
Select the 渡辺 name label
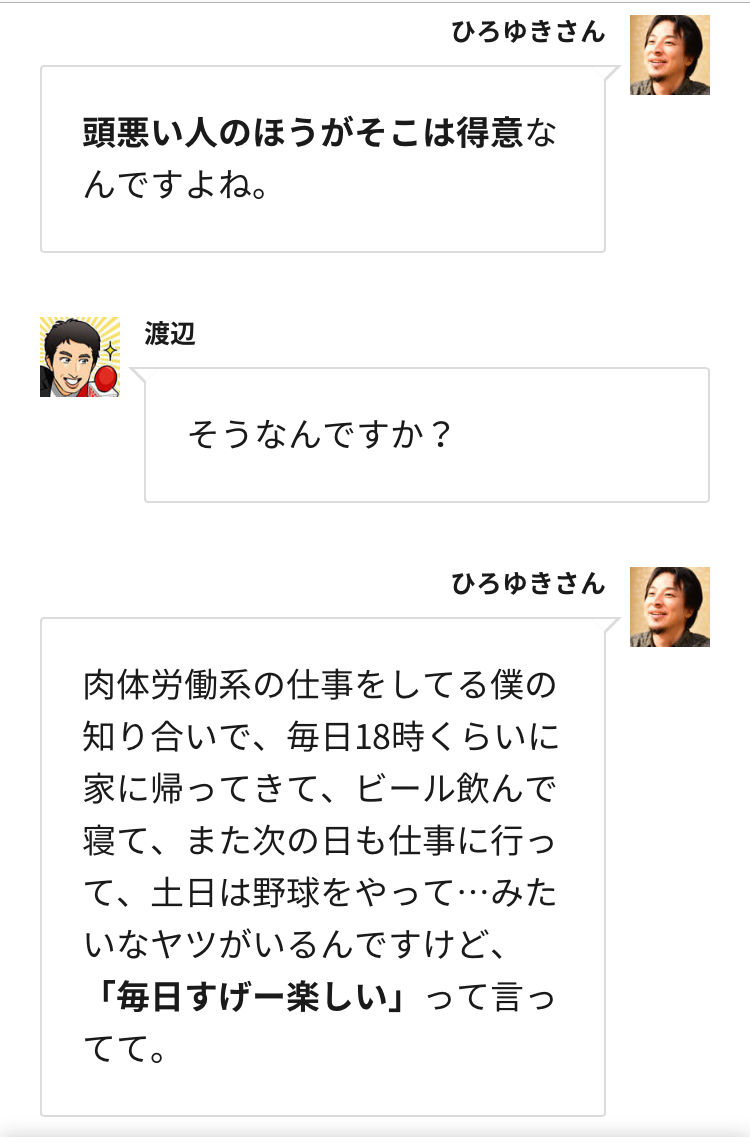(x=170, y=334)
